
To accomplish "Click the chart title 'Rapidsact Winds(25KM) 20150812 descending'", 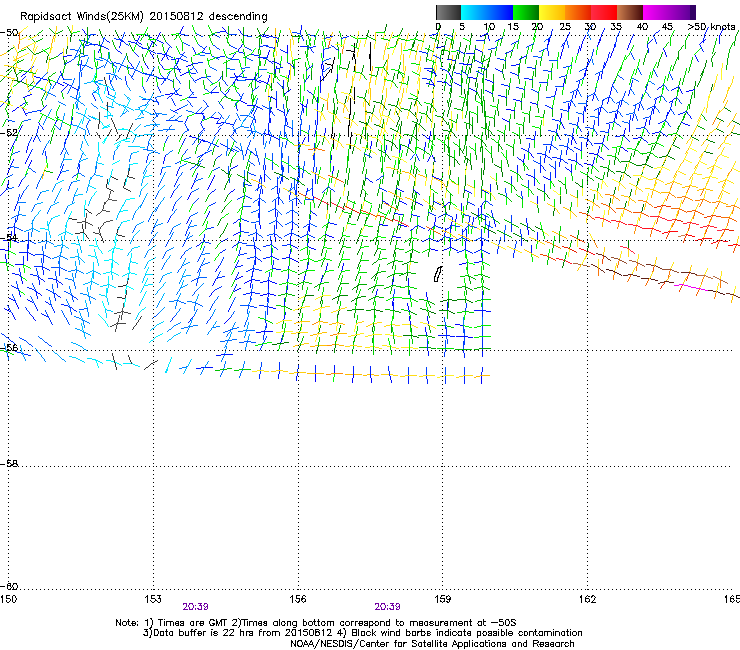I will (143, 17).
